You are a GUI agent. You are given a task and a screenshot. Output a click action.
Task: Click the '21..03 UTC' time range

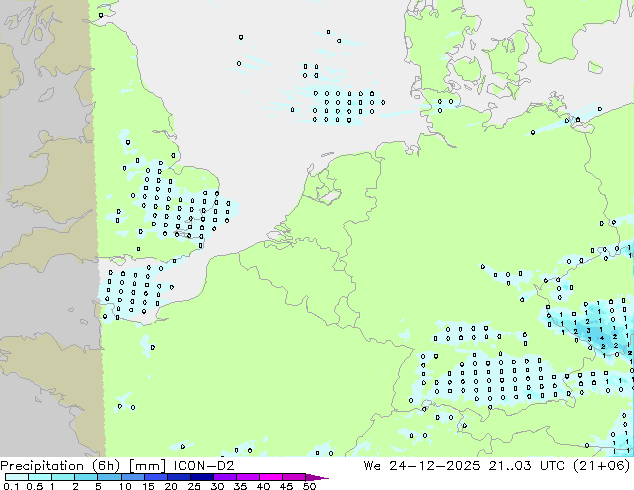[x=526, y=466]
